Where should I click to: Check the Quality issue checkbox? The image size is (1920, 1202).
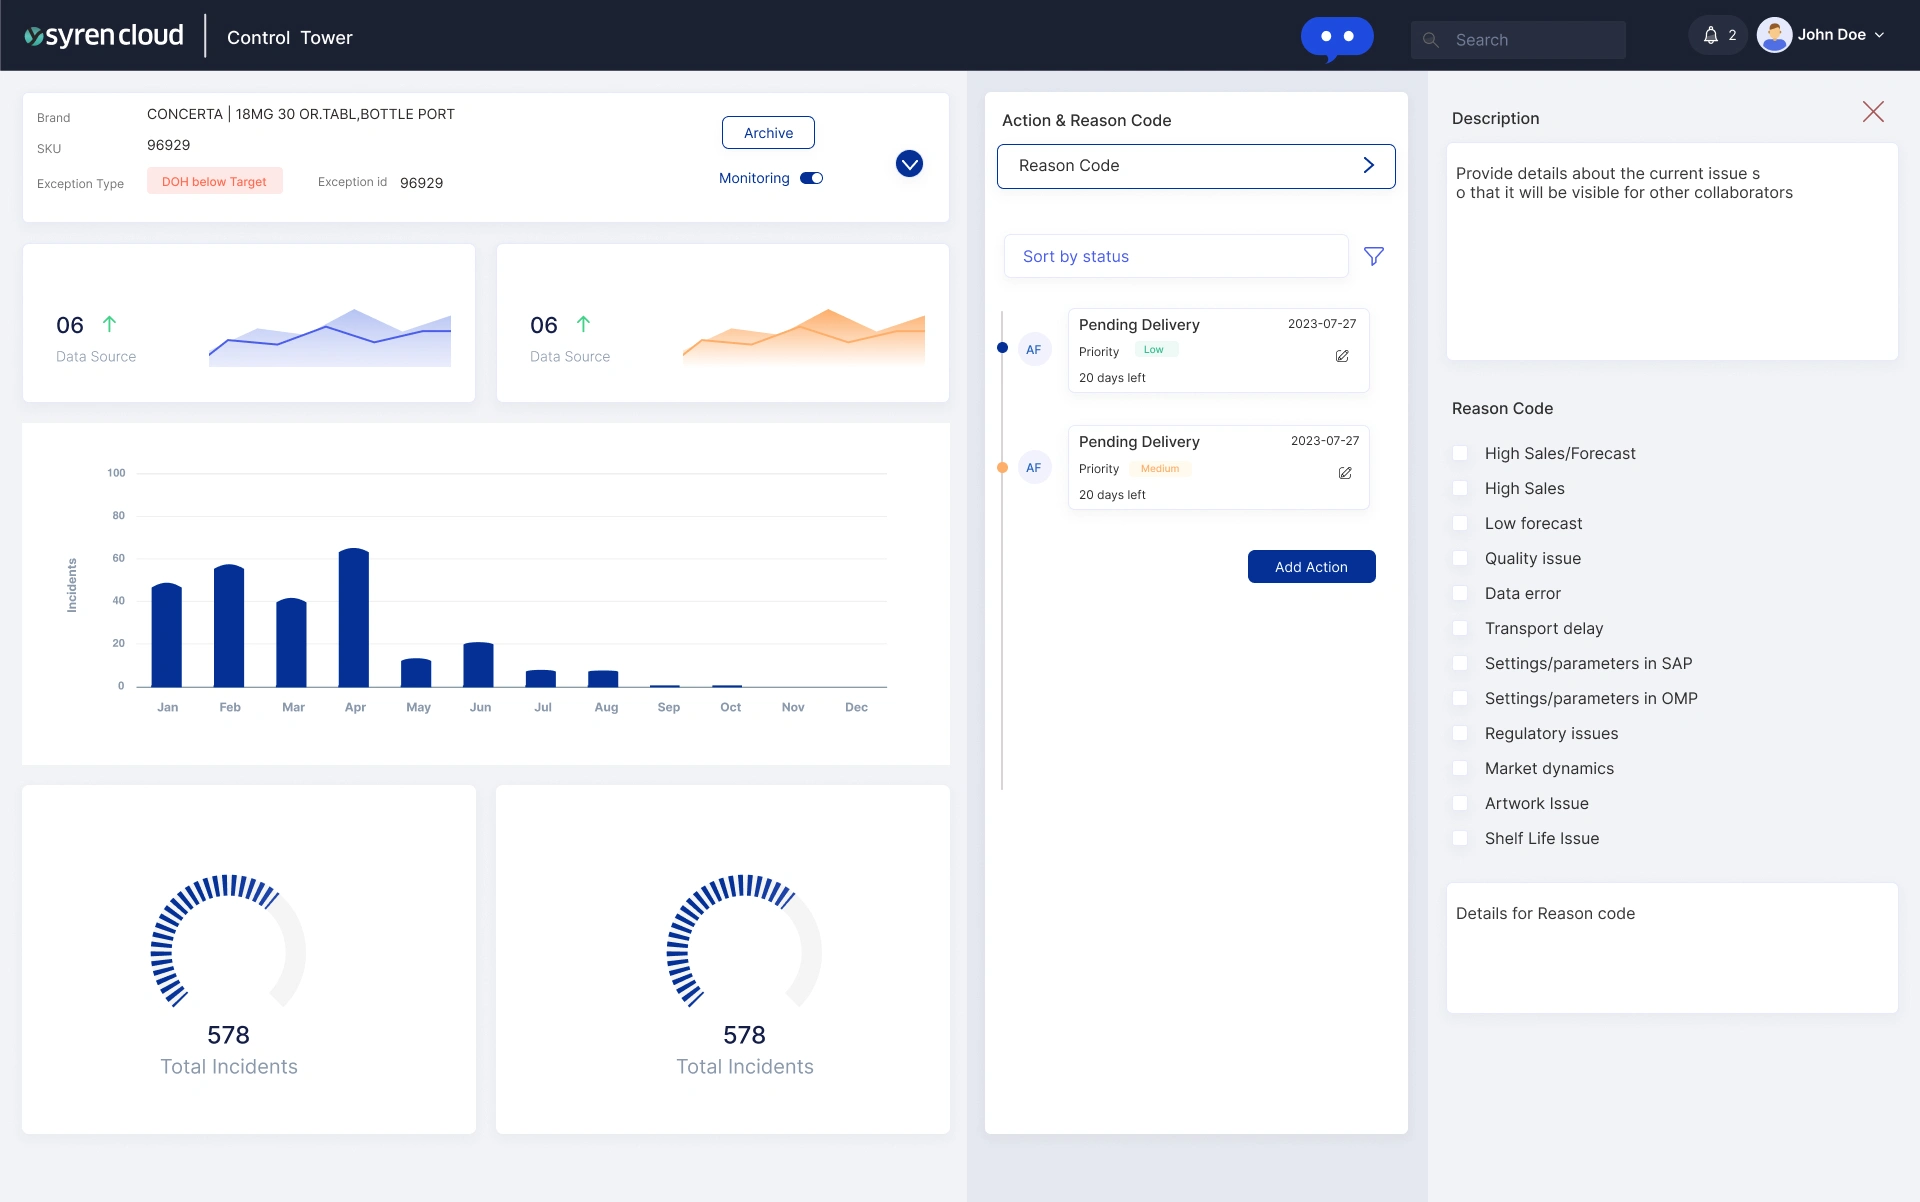point(1460,558)
